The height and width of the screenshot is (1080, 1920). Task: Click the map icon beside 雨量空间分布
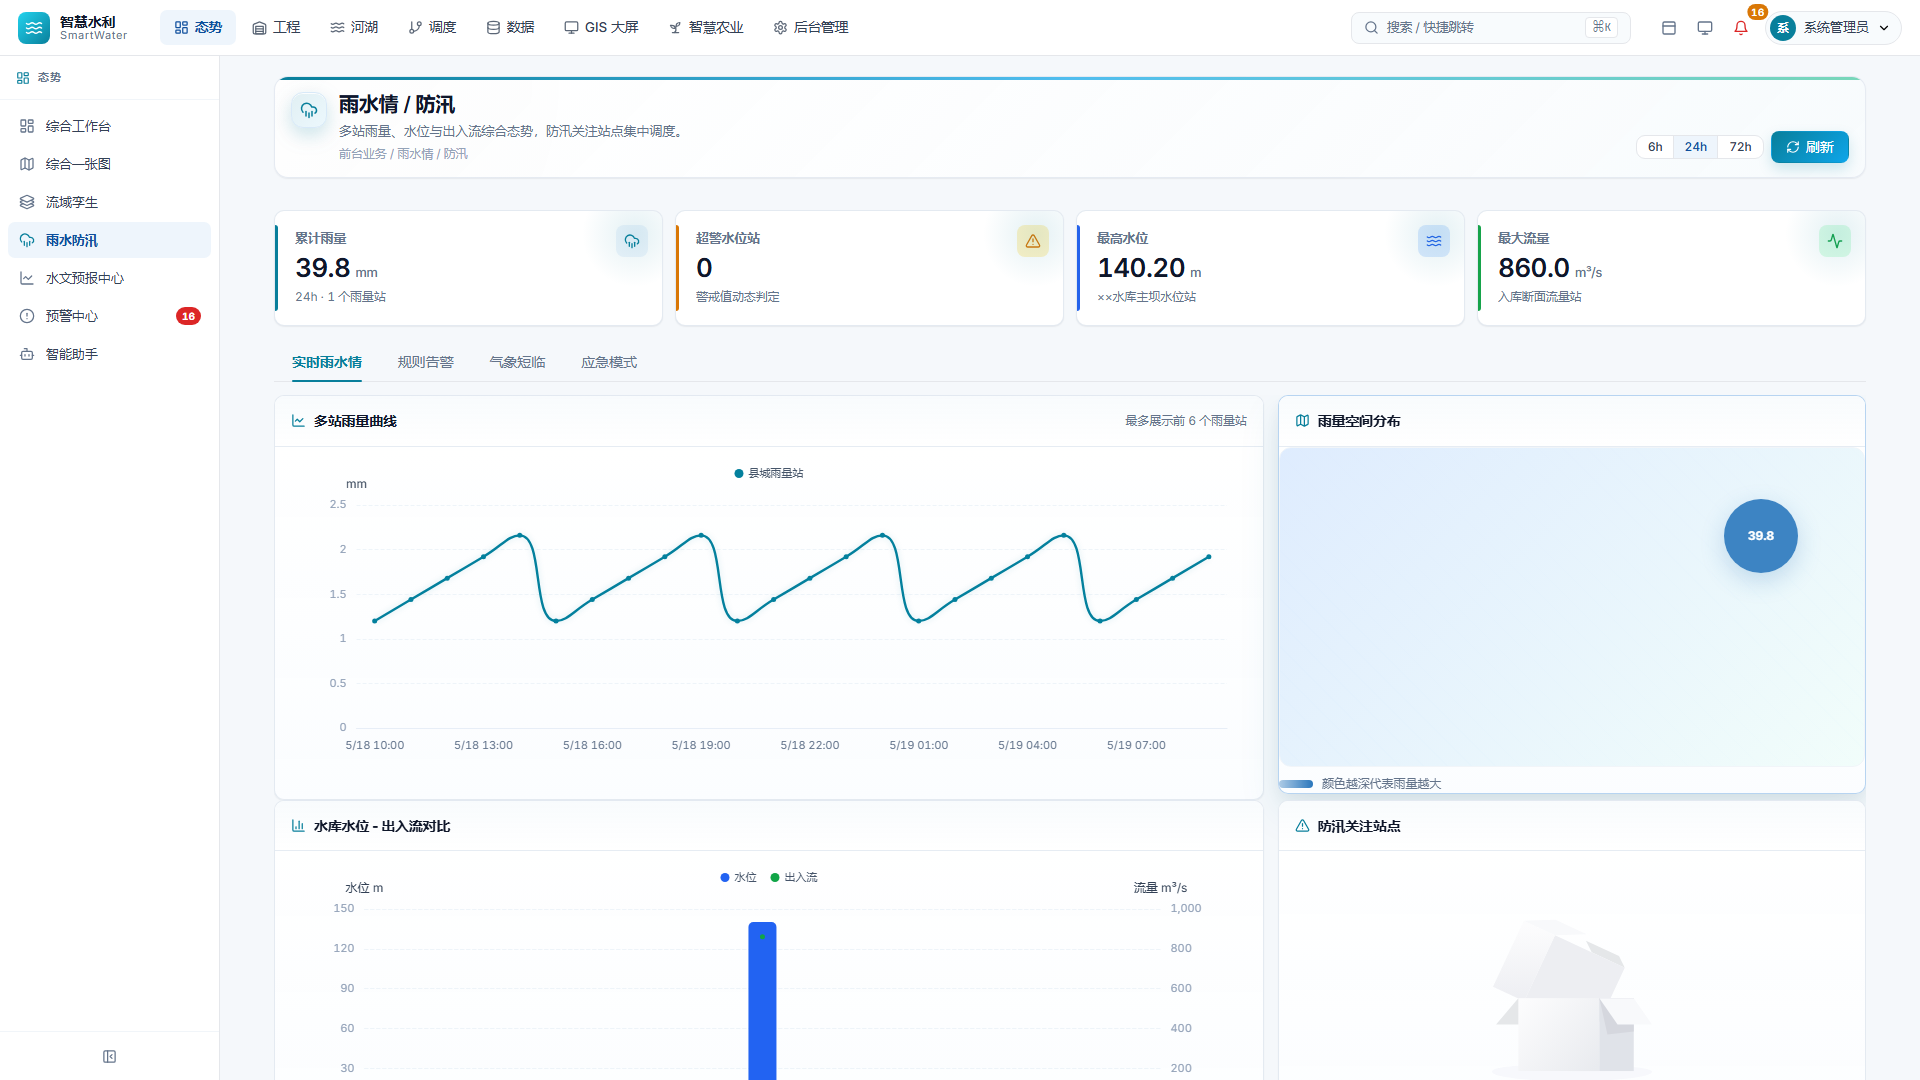coord(1302,421)
